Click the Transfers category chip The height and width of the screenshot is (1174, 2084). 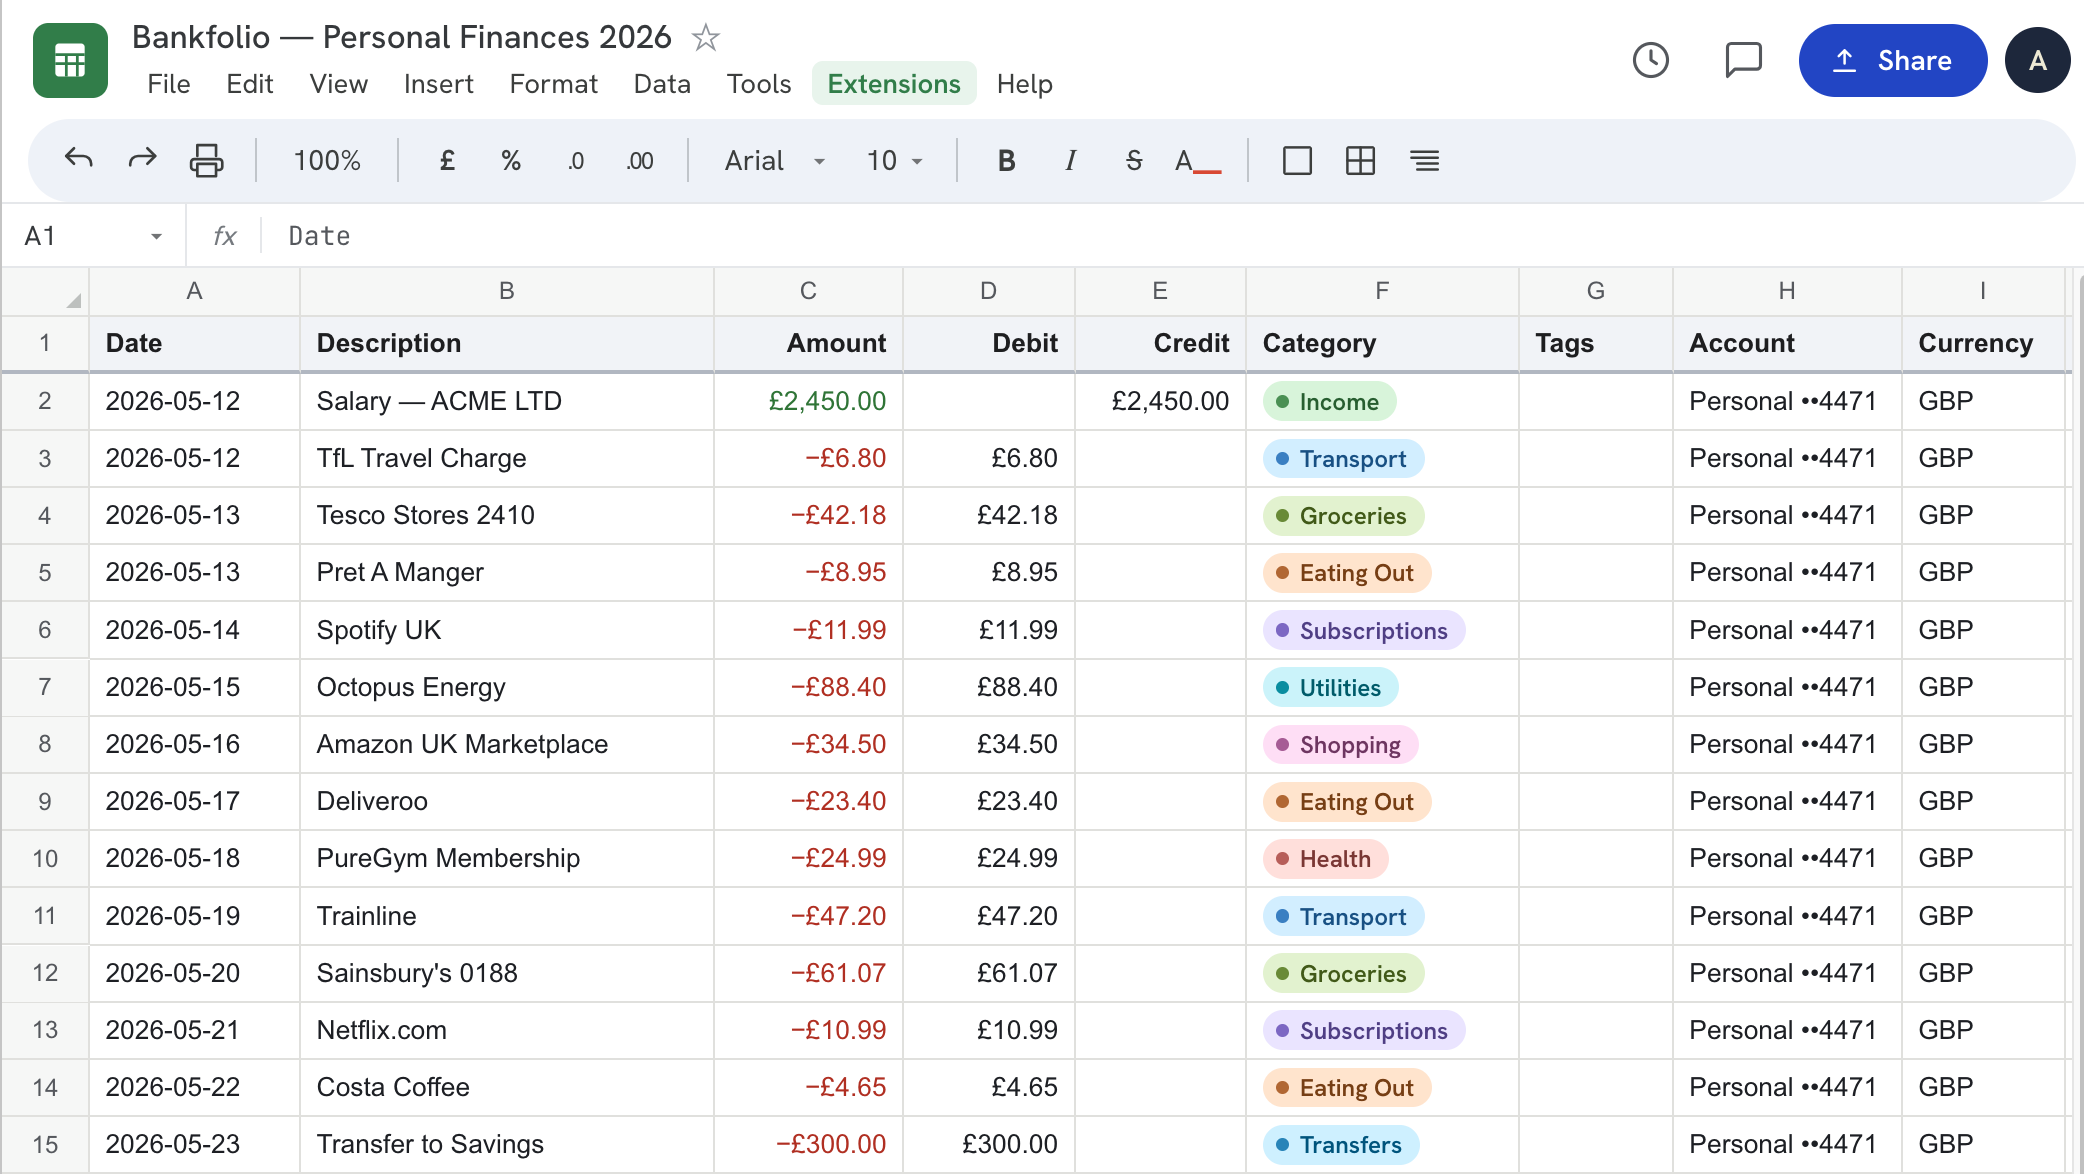(x=1341, y=1145)
